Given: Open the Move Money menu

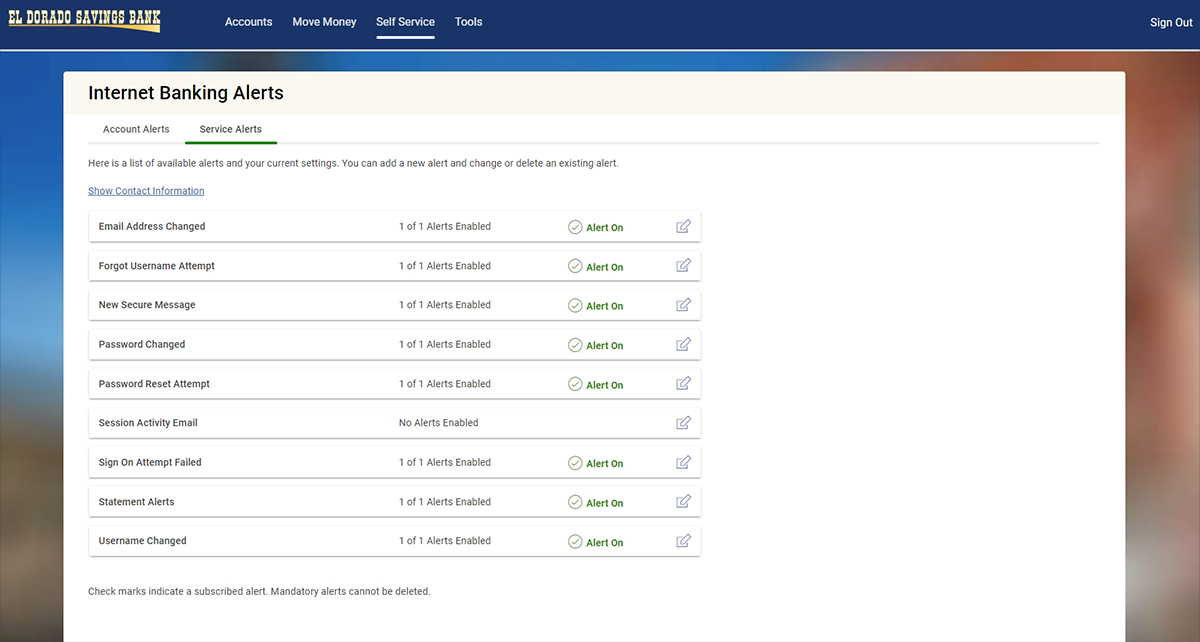Looking at the screenshot, I should (324, 22).
